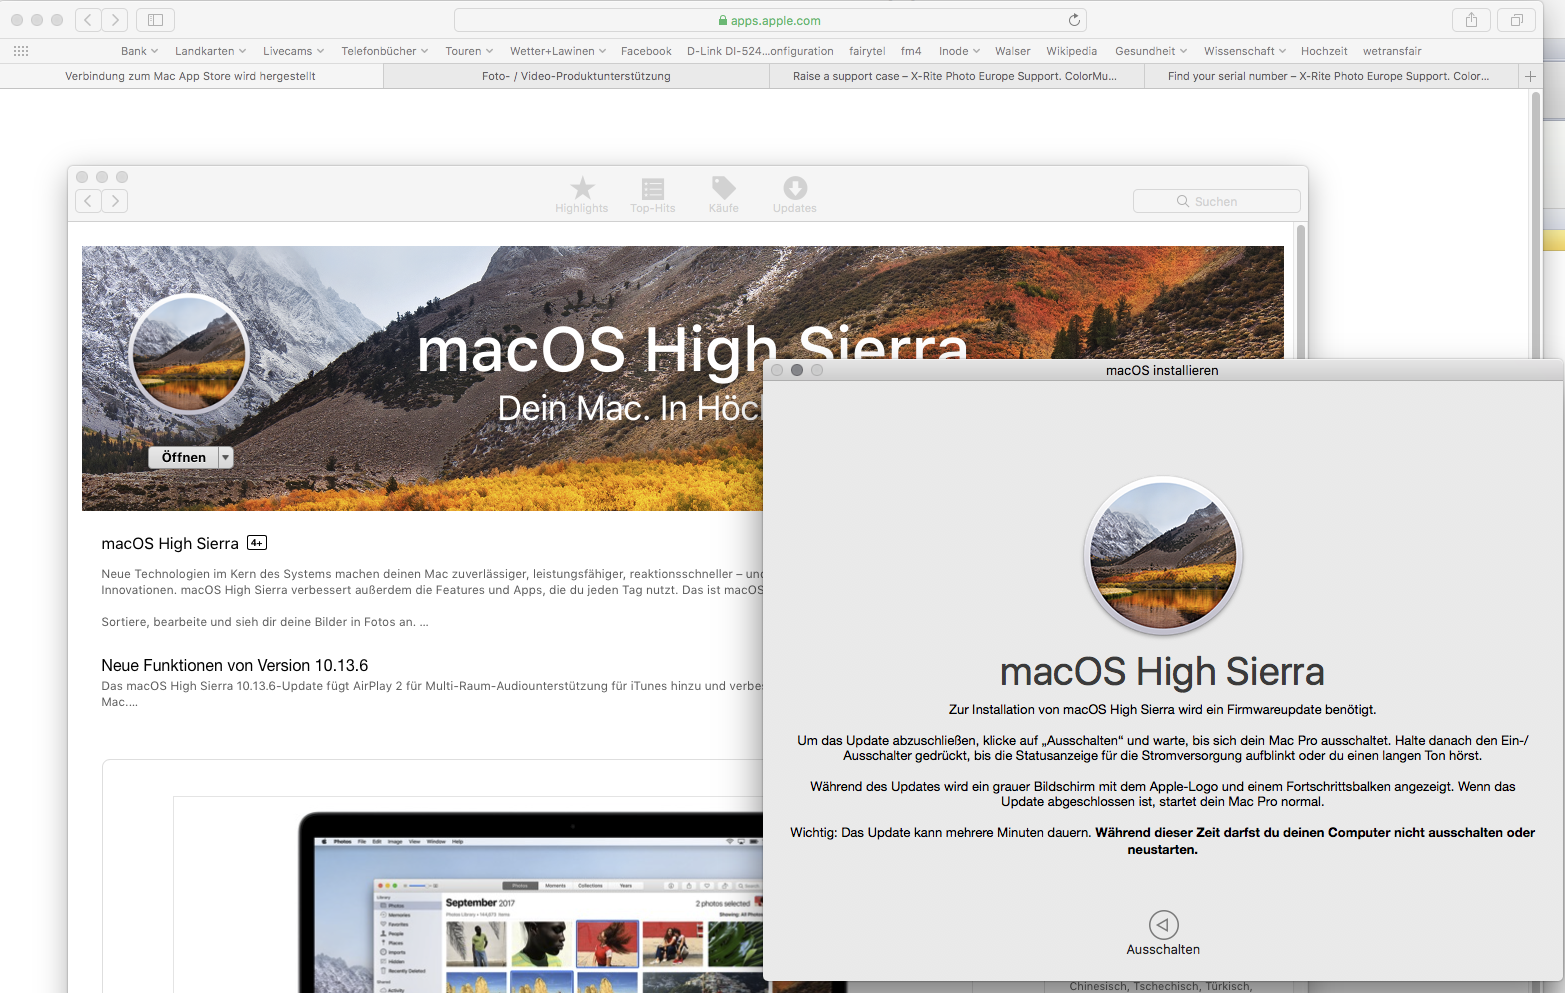Open the Käufe tag icon

[x=723, y=188]
